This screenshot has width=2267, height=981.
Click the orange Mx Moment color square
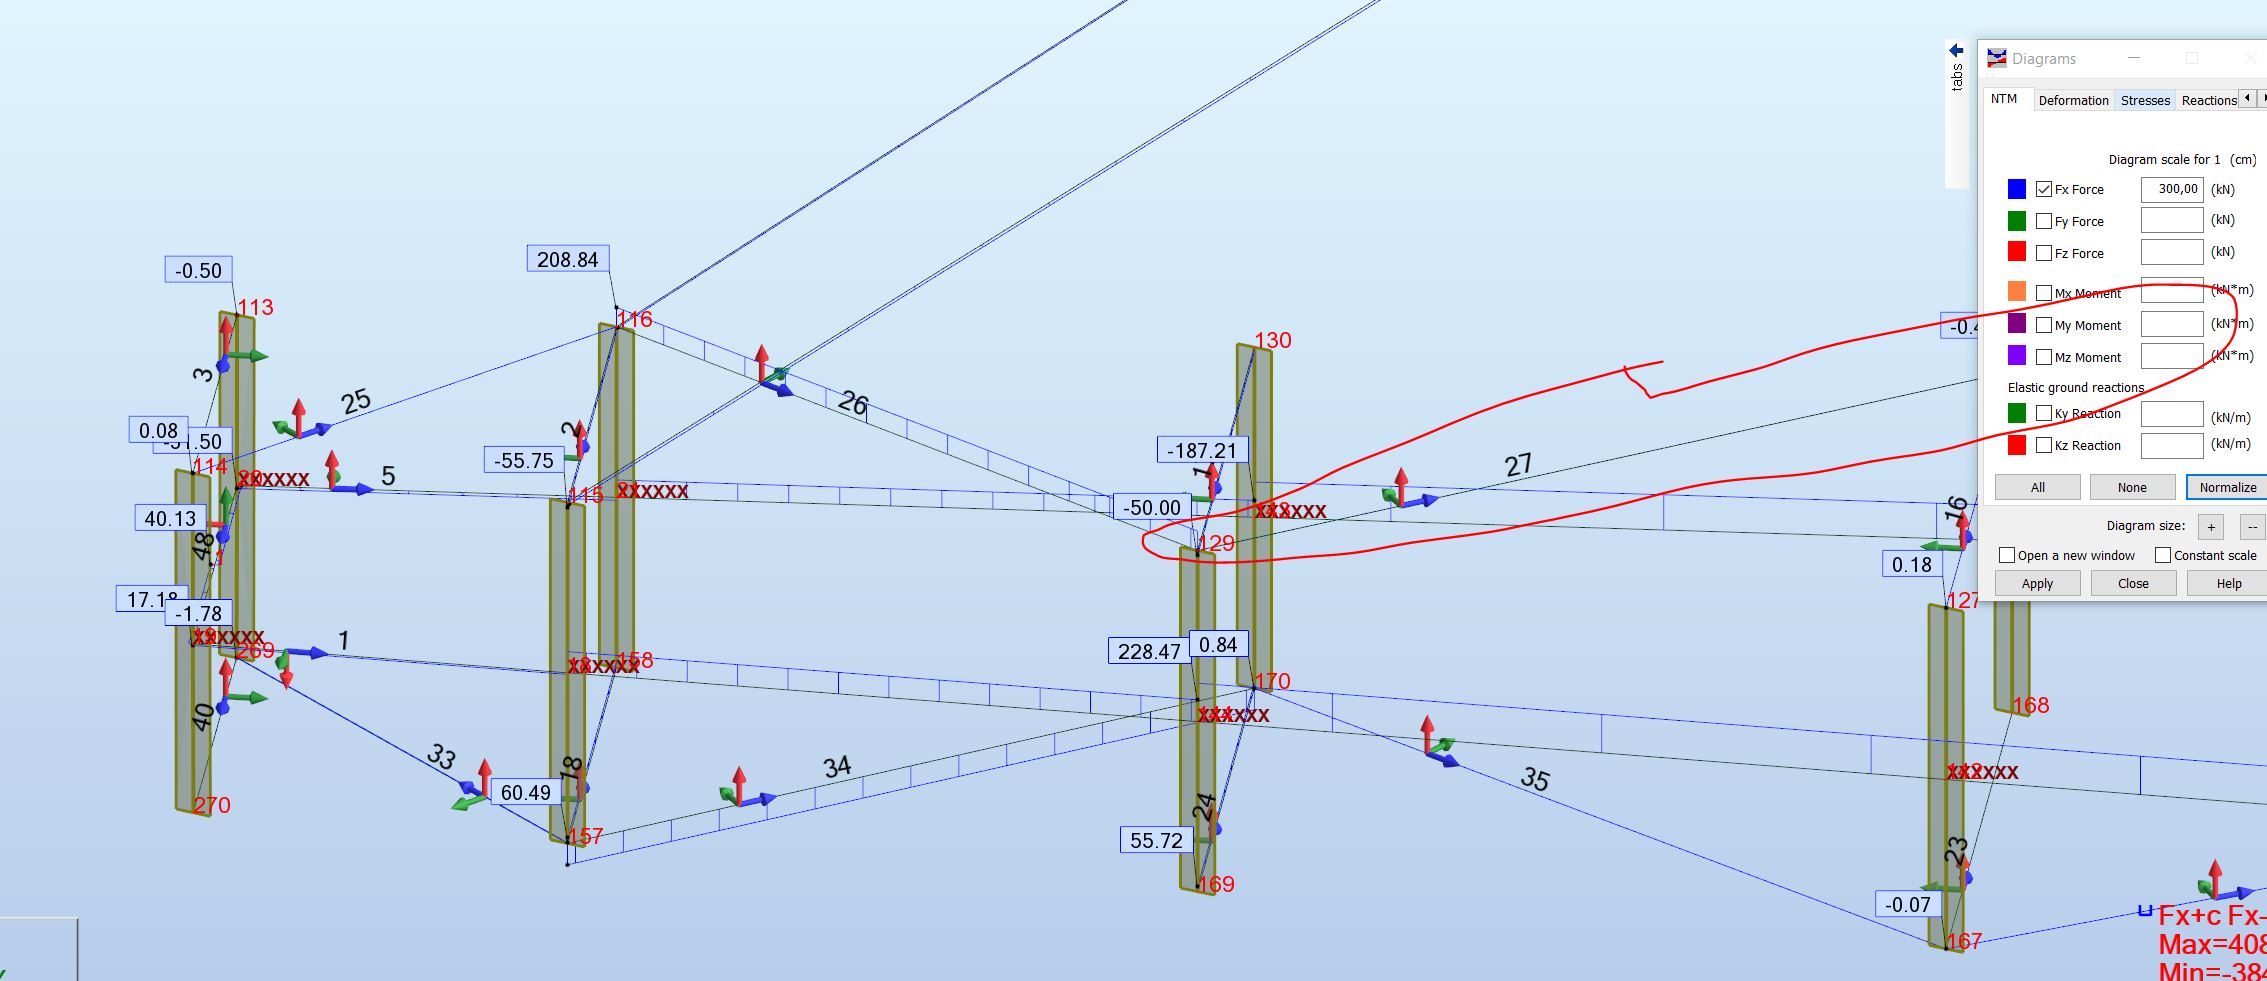2019,292
